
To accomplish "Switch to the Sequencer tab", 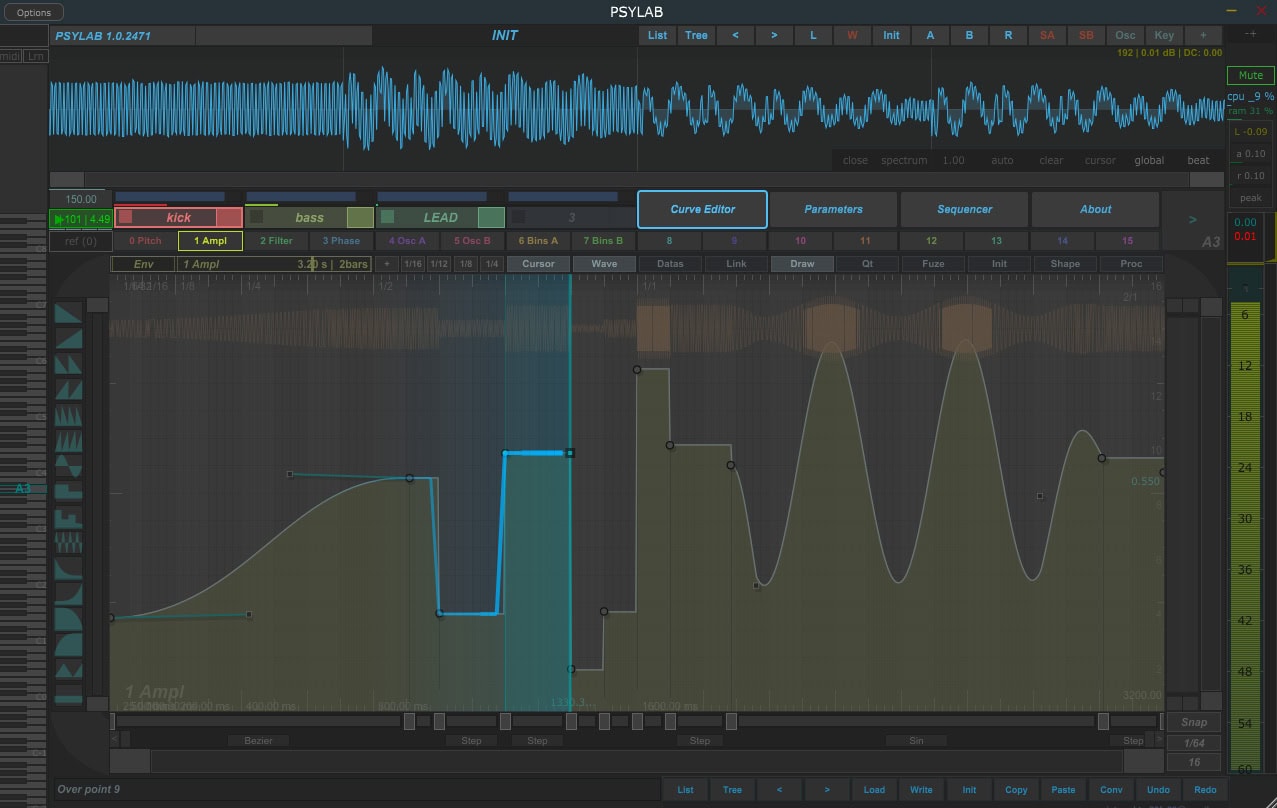I will pyautogui.click(x=964, y=209).
